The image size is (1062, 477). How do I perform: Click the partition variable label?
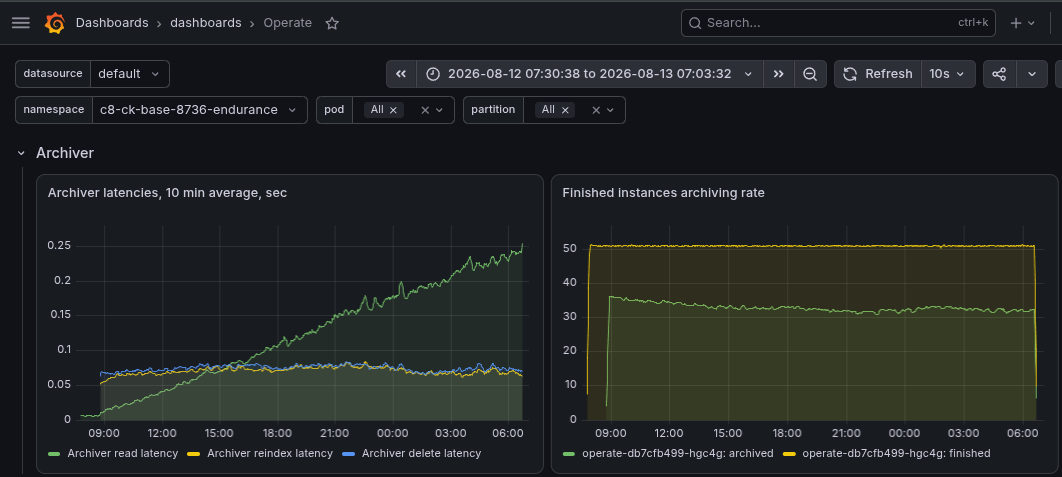click(x=493, y=110)
